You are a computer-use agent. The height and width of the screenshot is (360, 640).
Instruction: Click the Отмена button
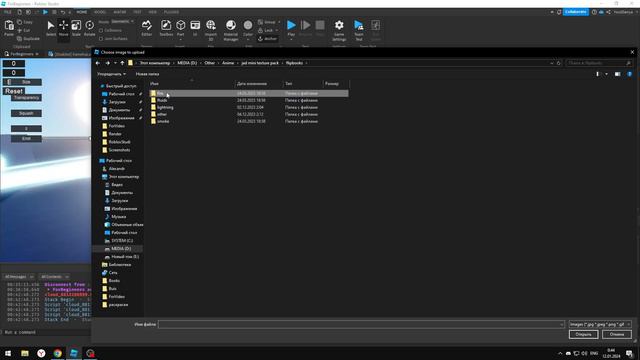[x=617, y=334]
